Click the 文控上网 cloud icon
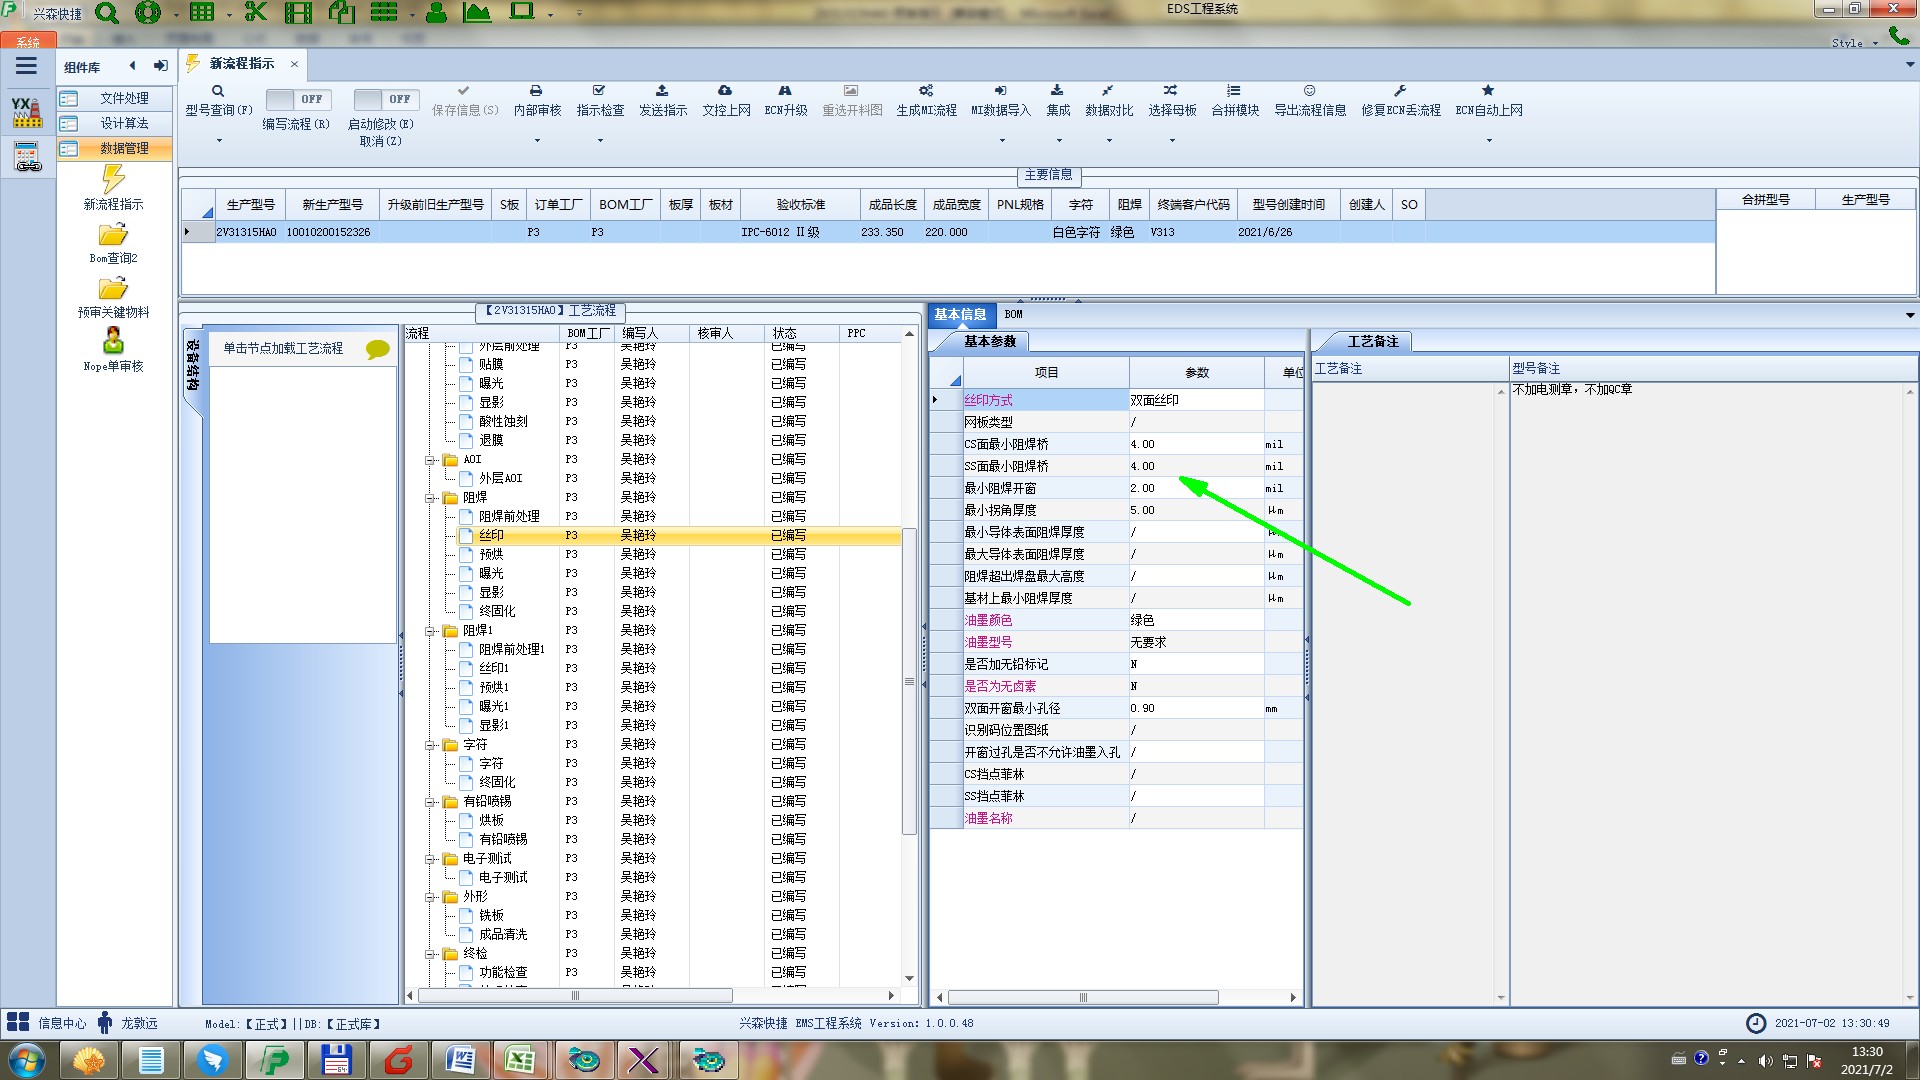This screenshot has height=1080, width=1920. pos(725,91)
